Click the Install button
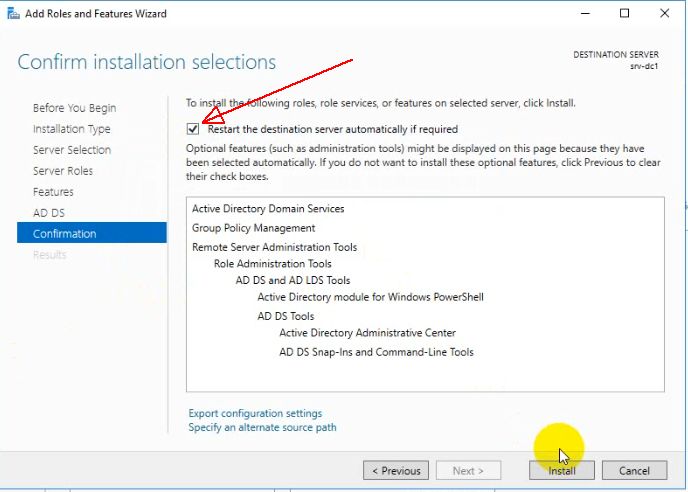Screen dimensions: 688x492 562,470
